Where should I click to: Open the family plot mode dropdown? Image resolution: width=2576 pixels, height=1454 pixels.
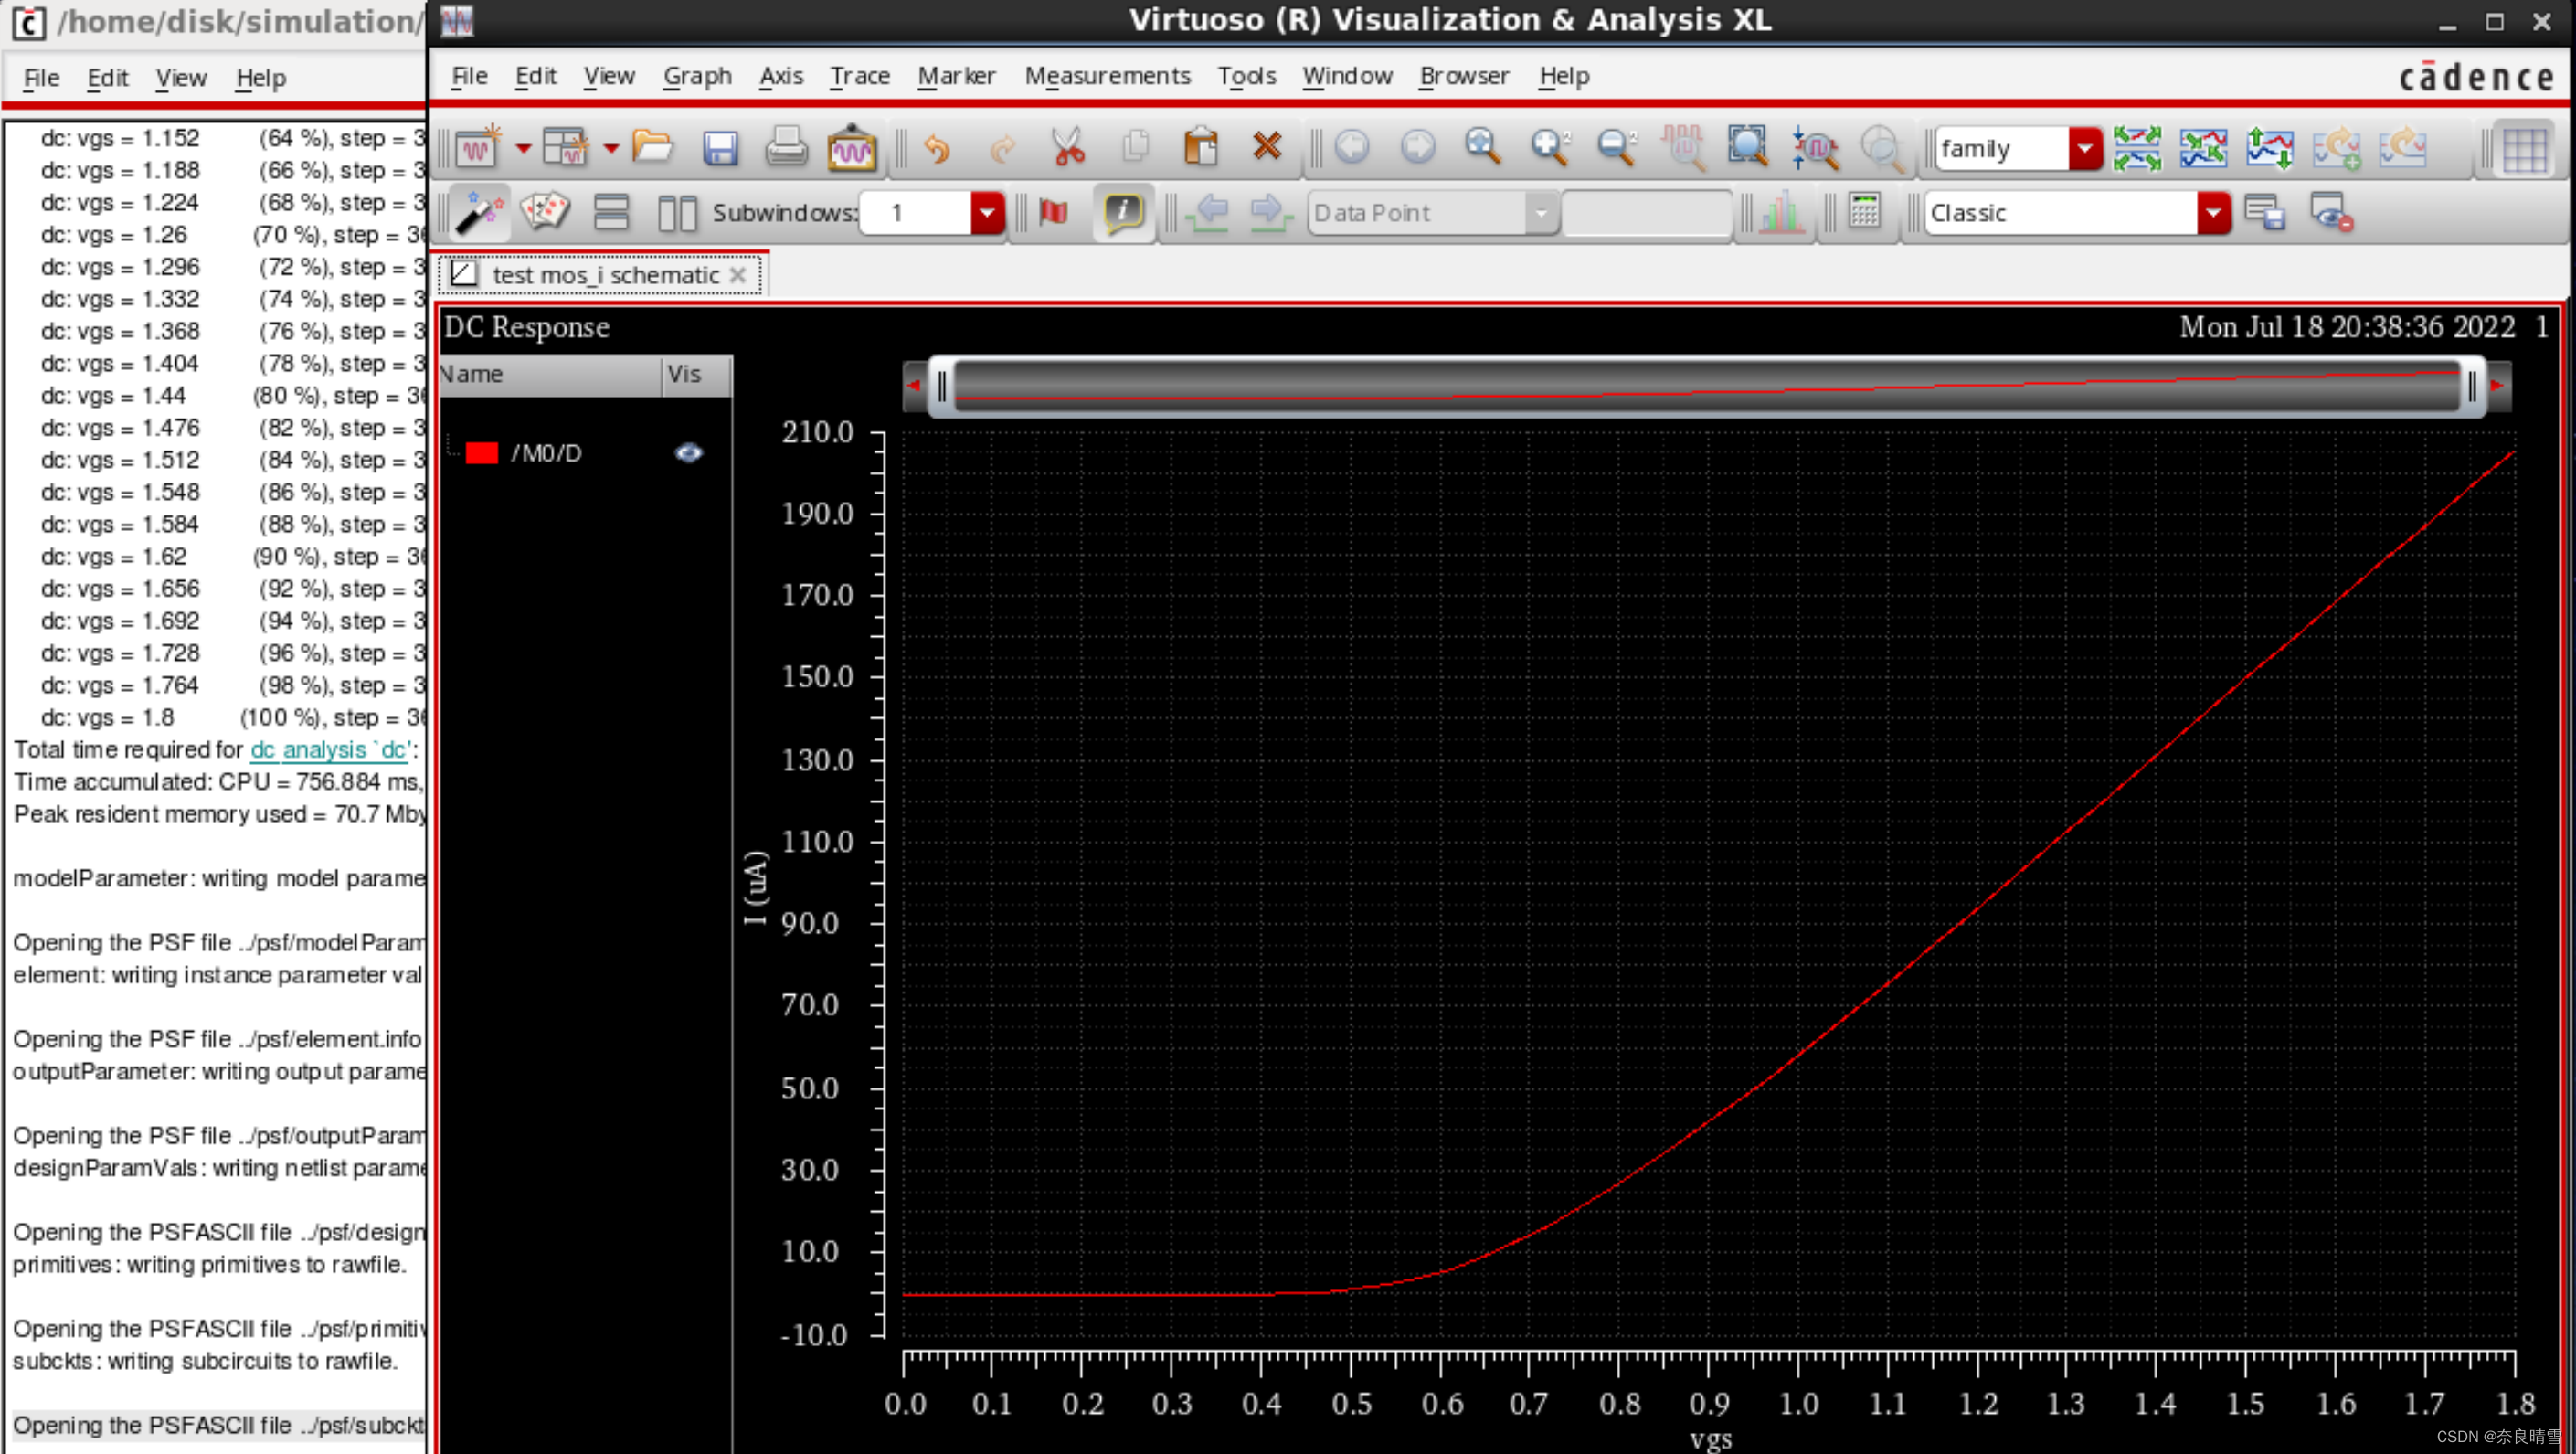click(2085, 149)
